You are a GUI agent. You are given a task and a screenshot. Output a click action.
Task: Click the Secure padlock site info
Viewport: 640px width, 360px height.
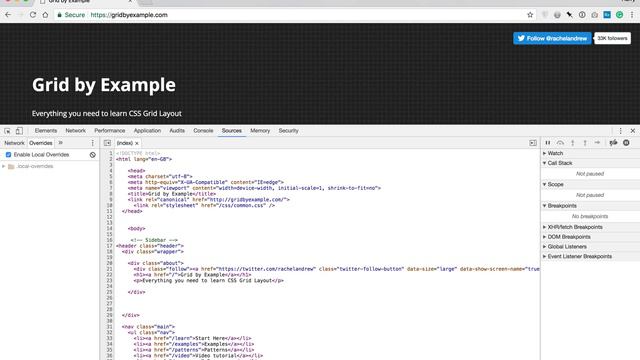click(x=71, y=15)
